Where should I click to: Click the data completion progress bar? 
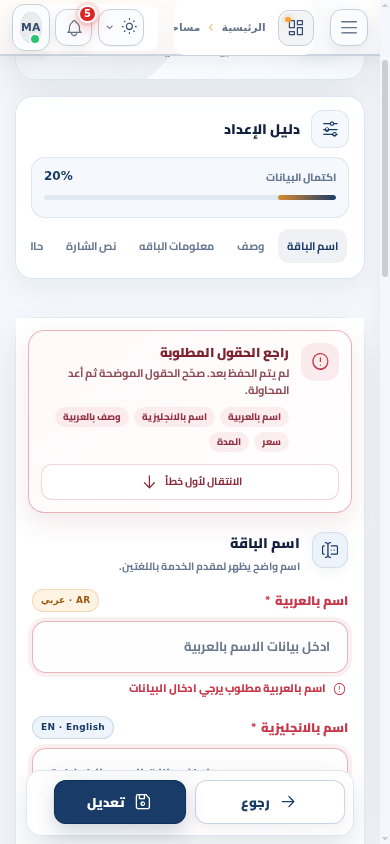pos(190,198)
